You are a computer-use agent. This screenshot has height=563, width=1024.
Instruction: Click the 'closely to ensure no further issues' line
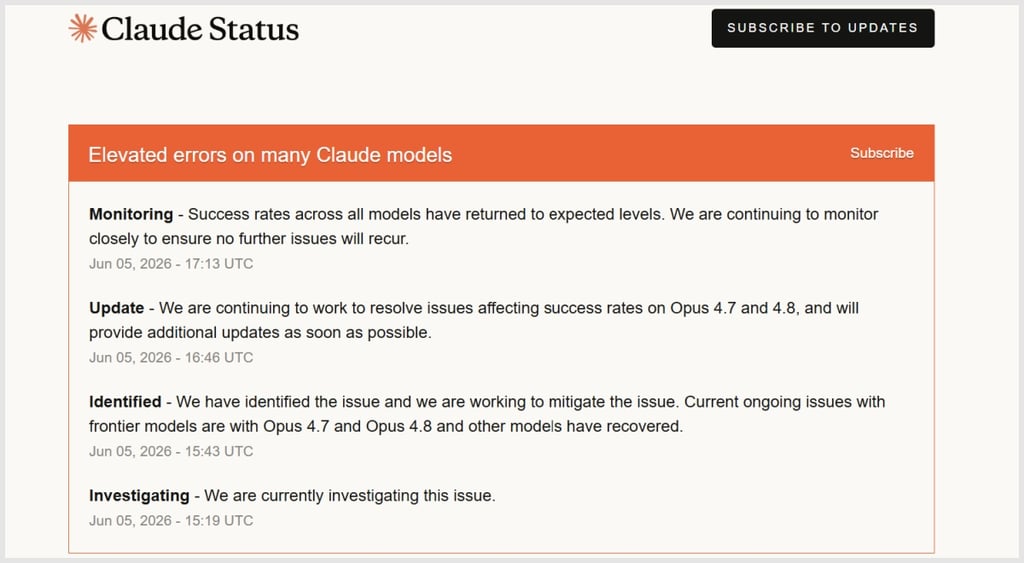coord(249,239)
